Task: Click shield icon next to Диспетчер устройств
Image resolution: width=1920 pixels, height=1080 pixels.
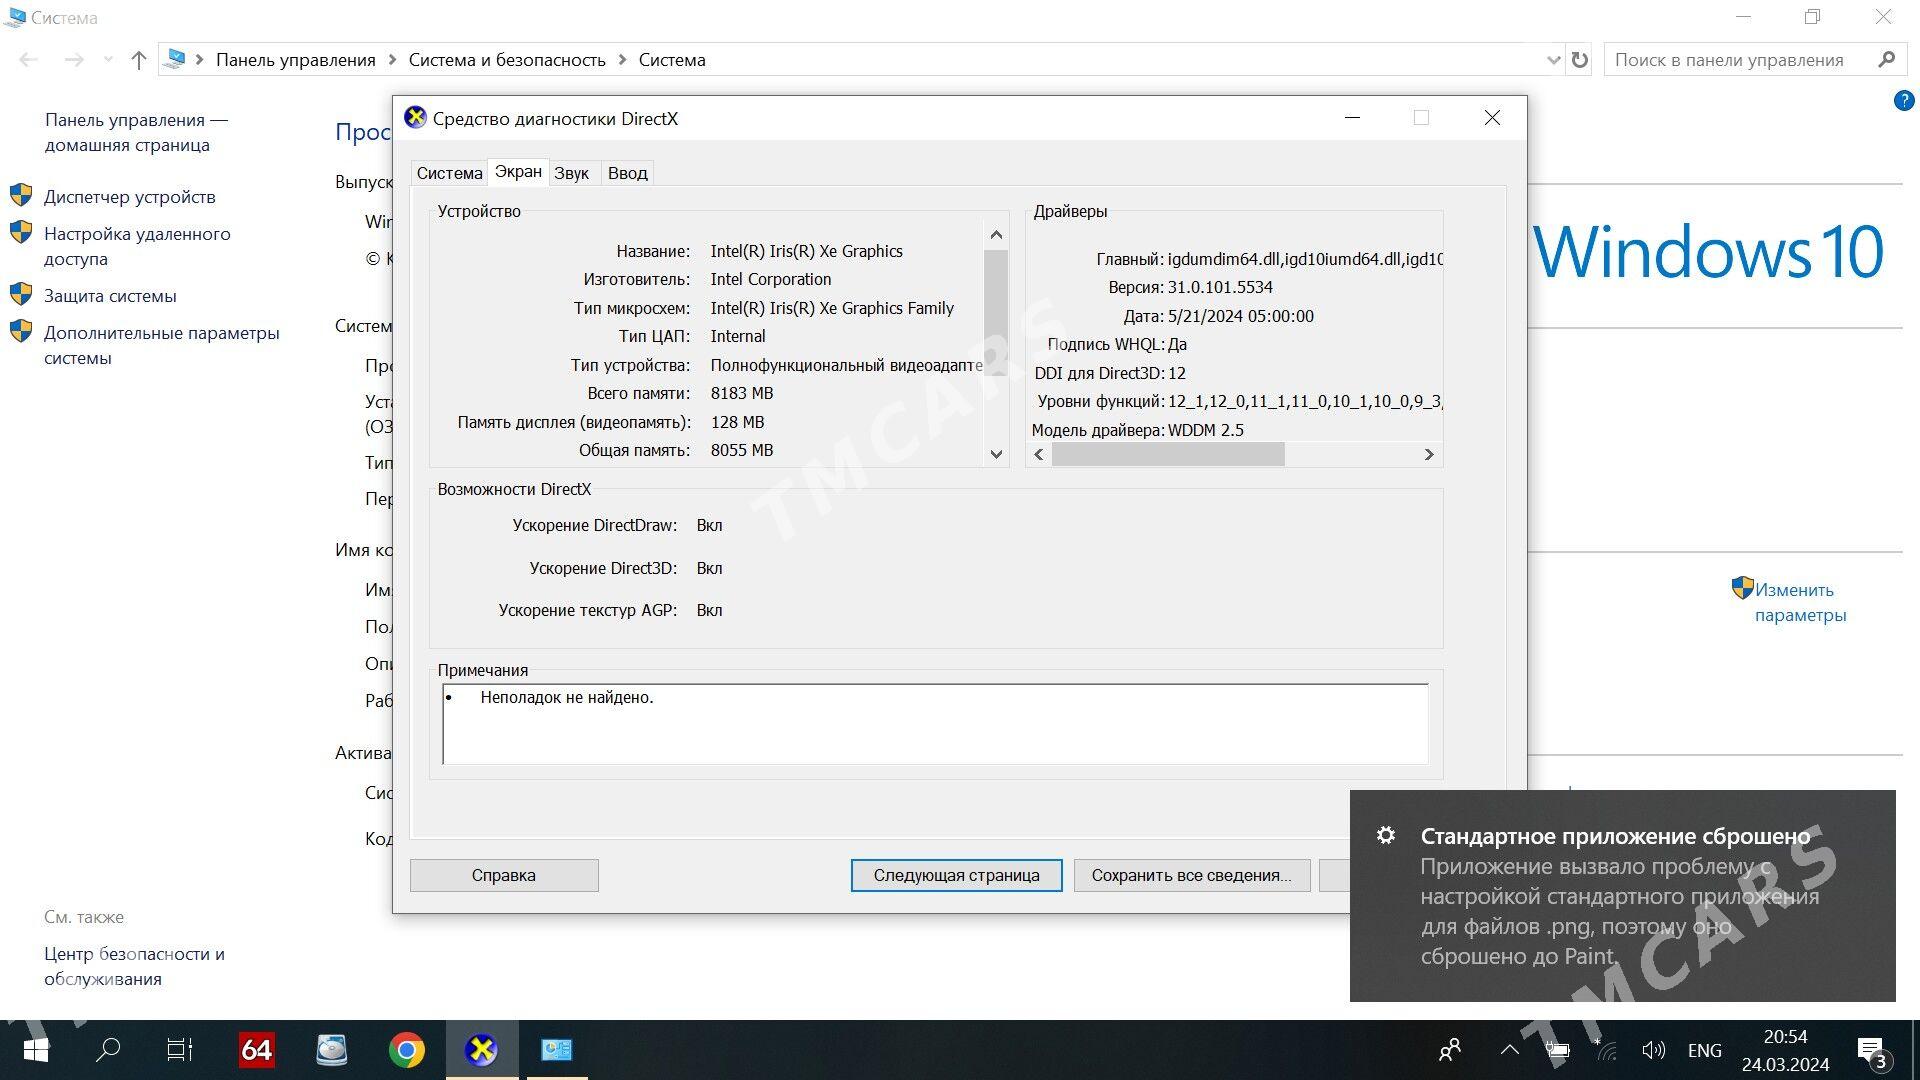Action: (21, 194)
